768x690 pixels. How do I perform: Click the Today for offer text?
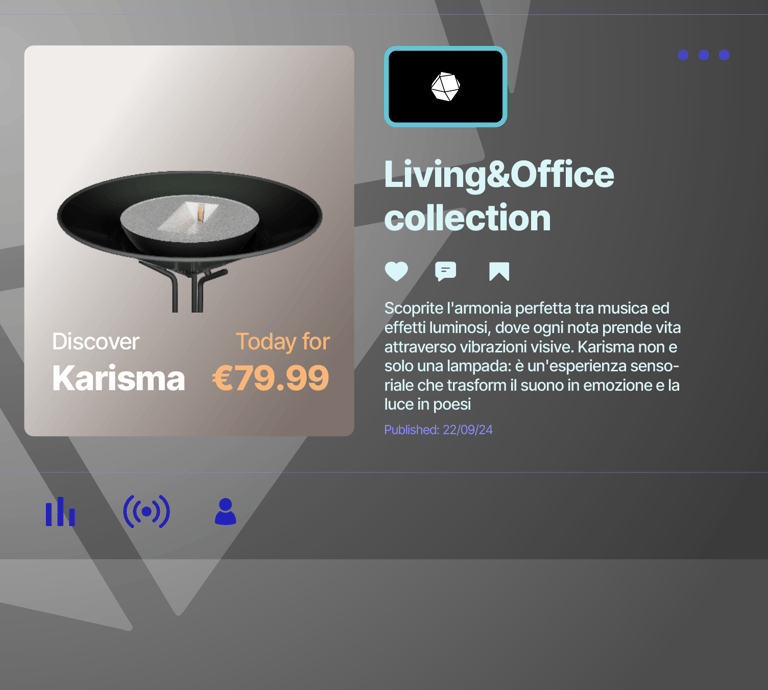point(283,342)
